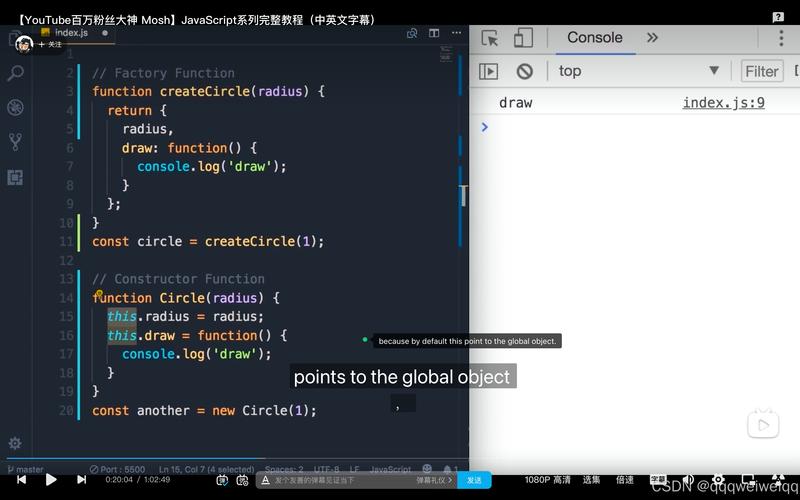Click the editor minimap

tap(446, 54)
